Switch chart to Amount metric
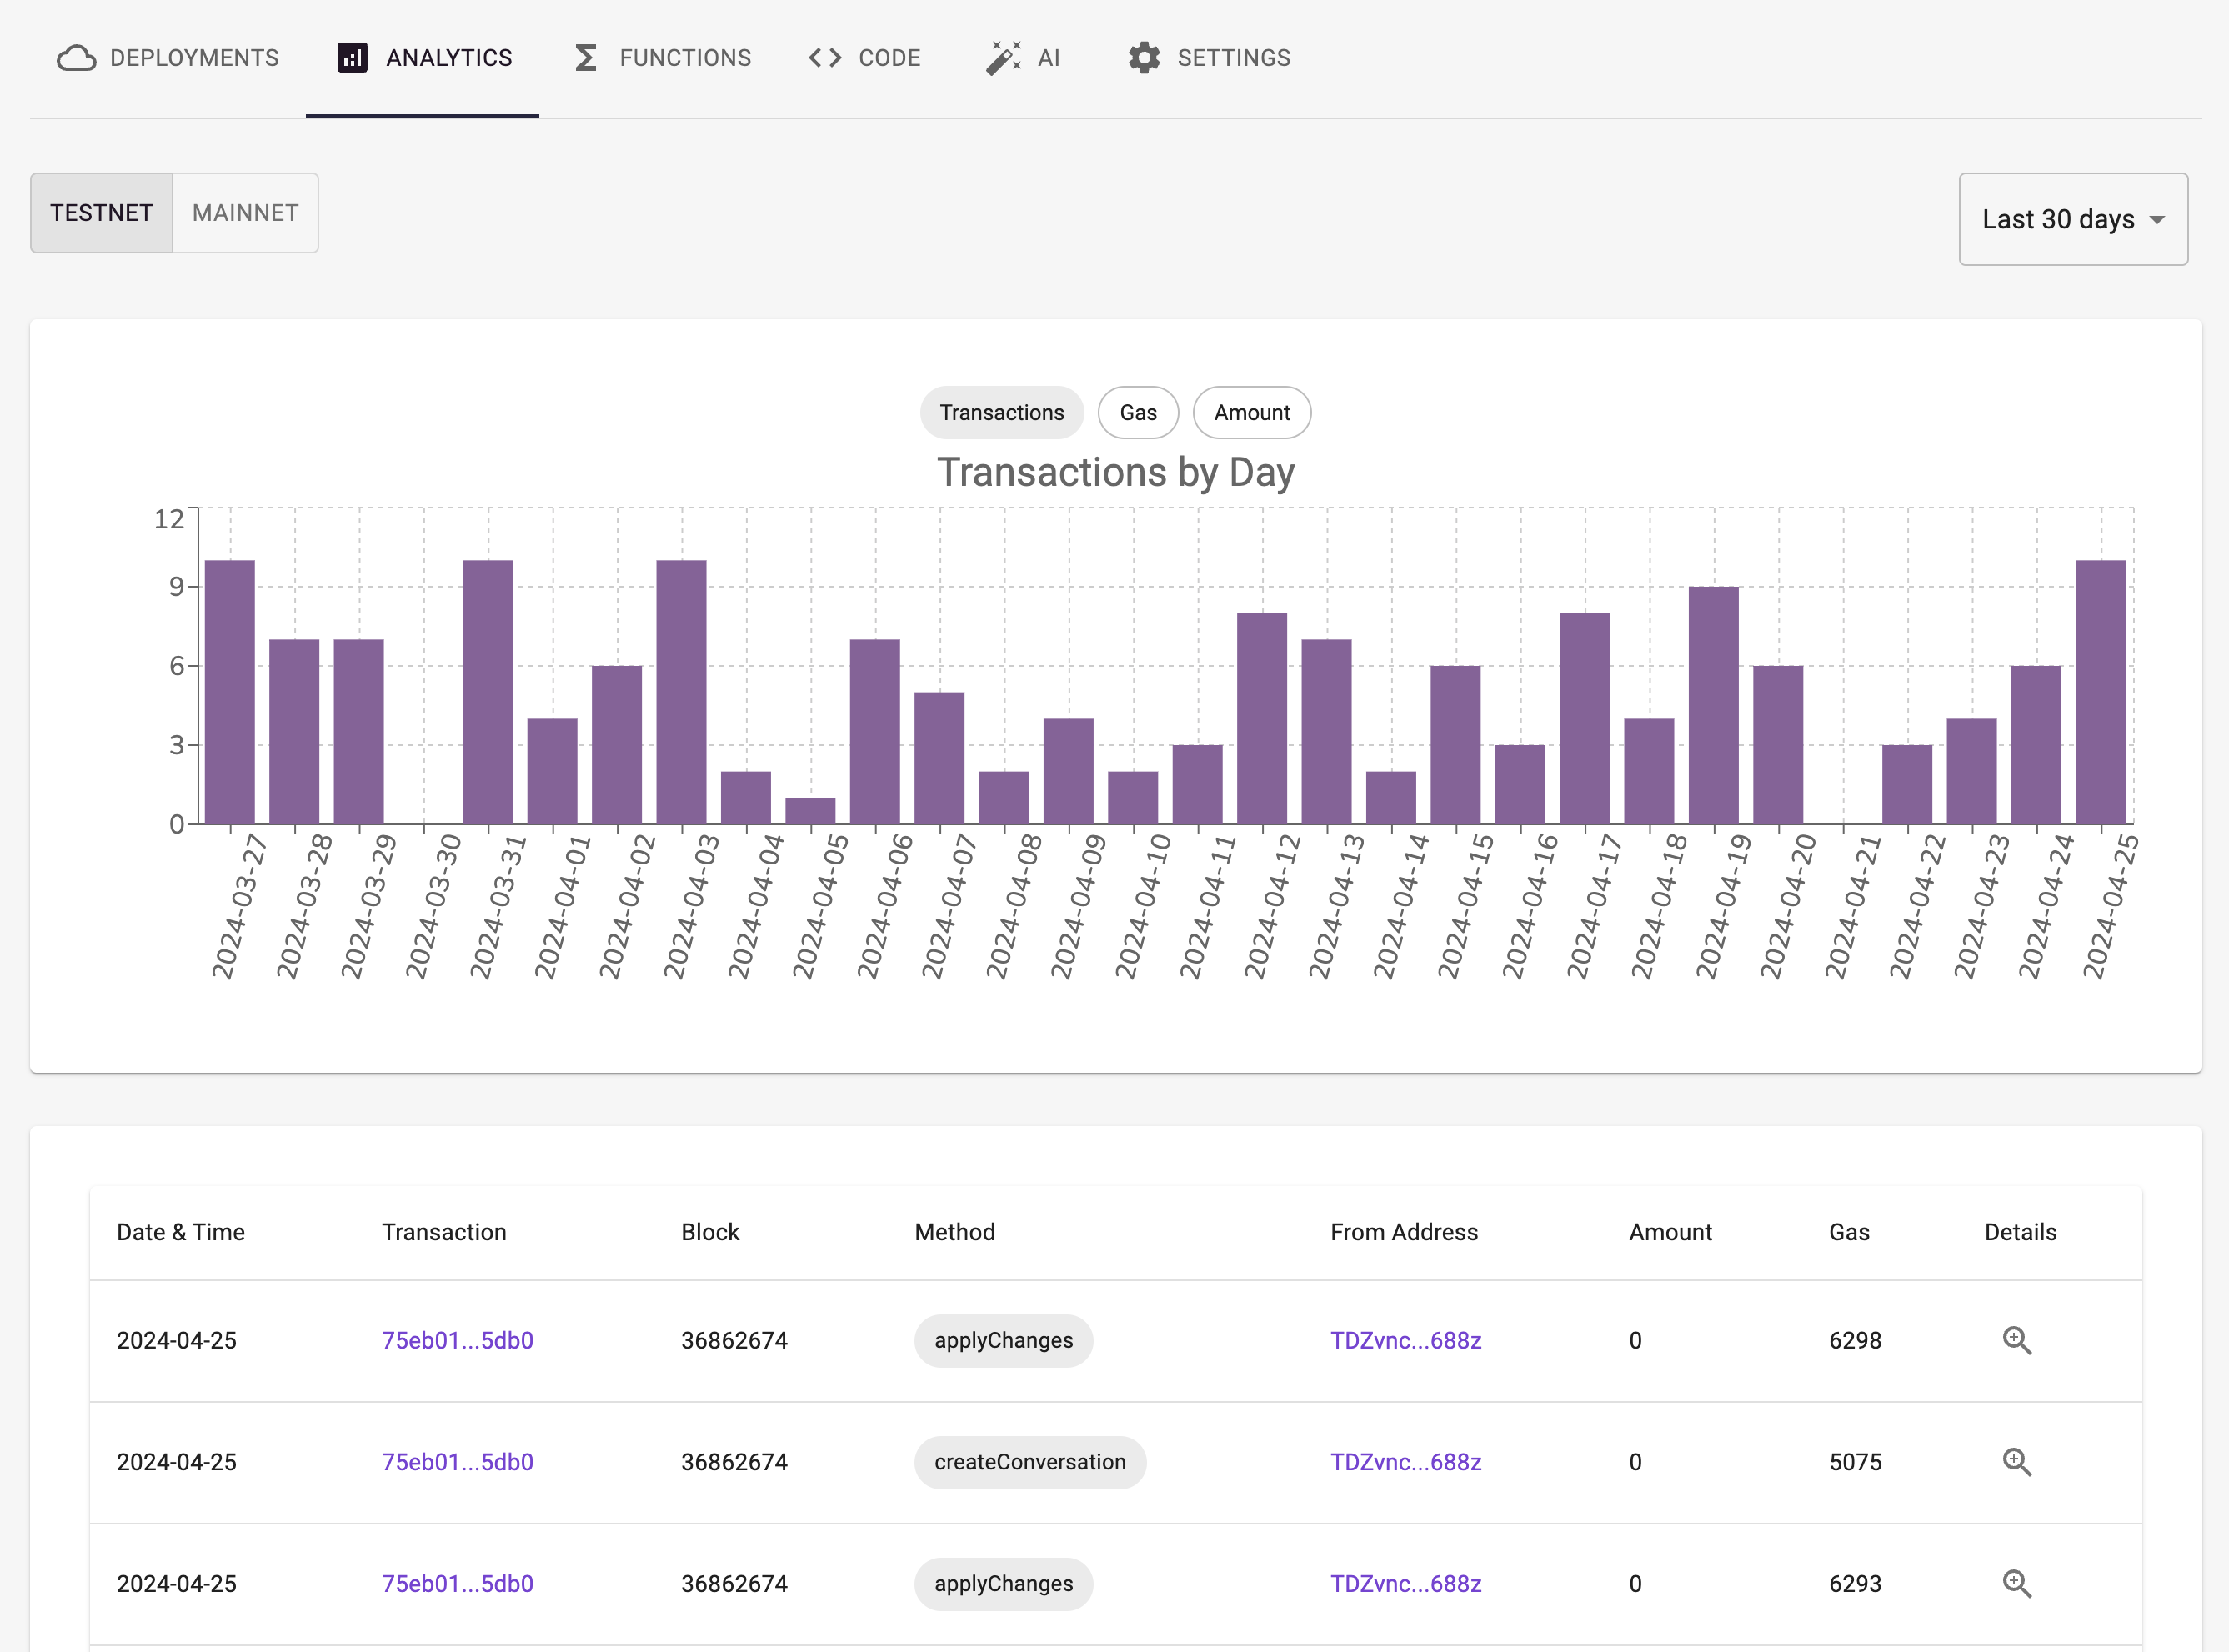 pyautogui.click(x=1251, y=413)
